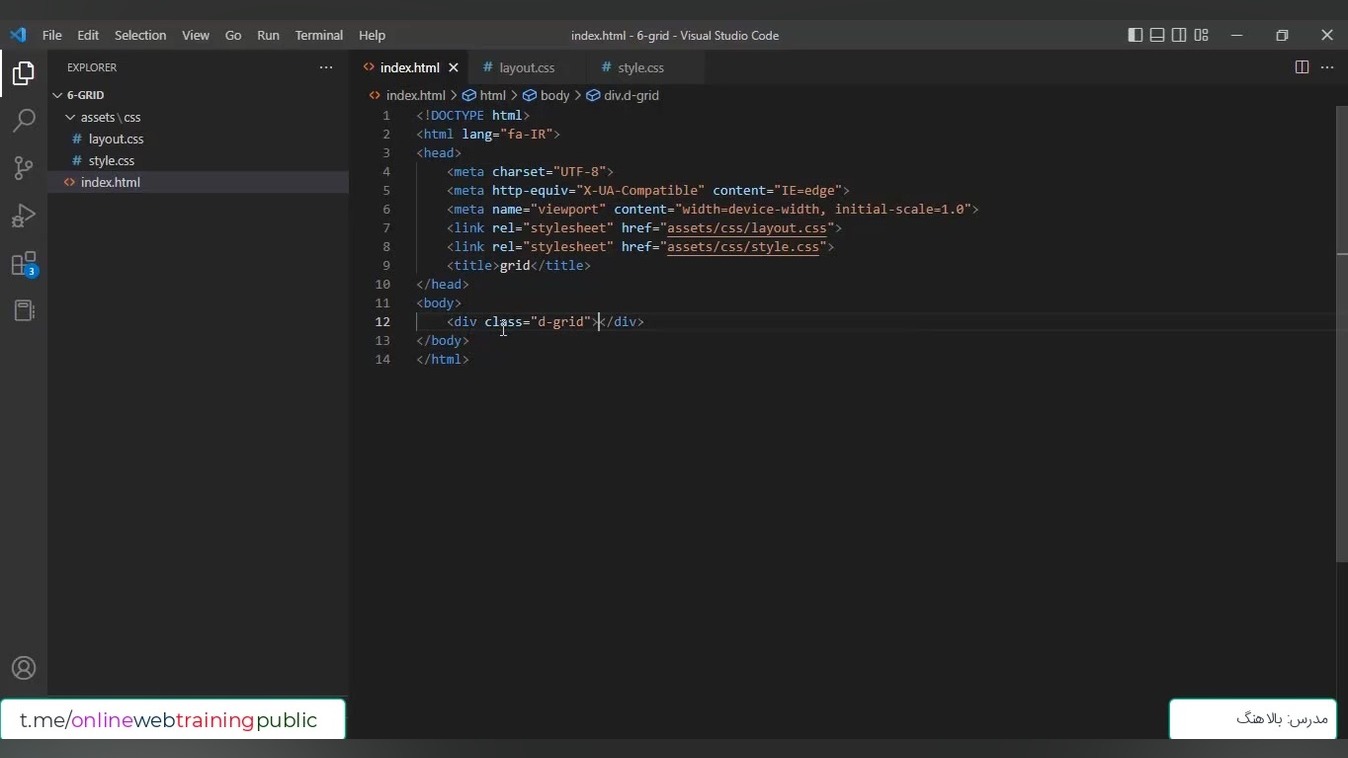The width and height of the screenshot is (1348, 758).
Task: Open Explorer's Views and More Actions ellipsis
Action: point(325,67)
